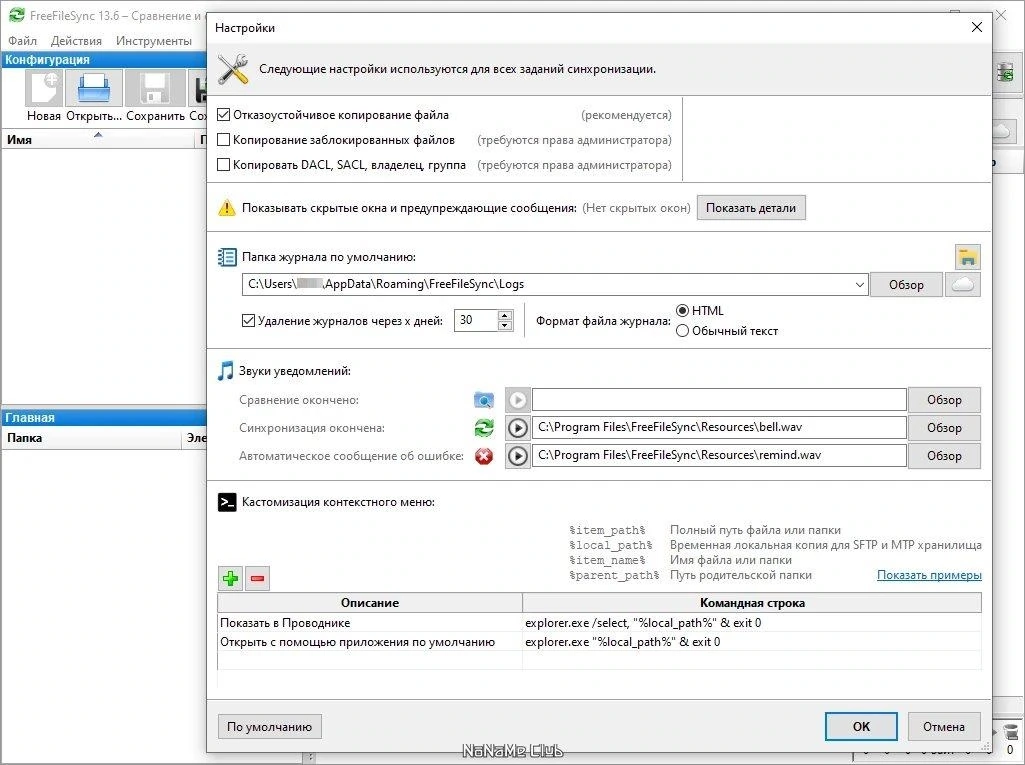Click the bell.wav sound path field
The image size is (1025, 765).
(x=719, y=428)
